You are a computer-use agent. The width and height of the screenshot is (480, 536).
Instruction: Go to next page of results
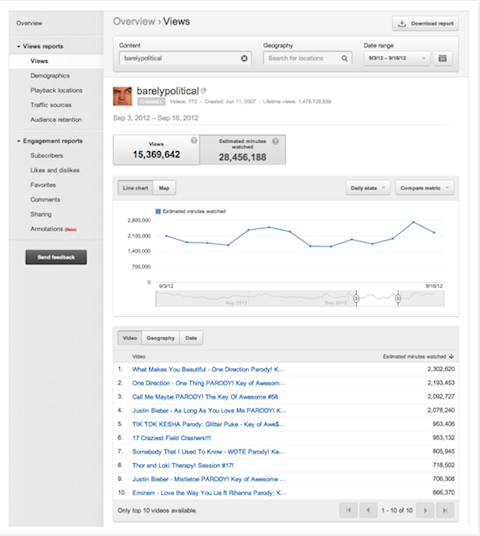pyautogui.click(x=425, y=510)
